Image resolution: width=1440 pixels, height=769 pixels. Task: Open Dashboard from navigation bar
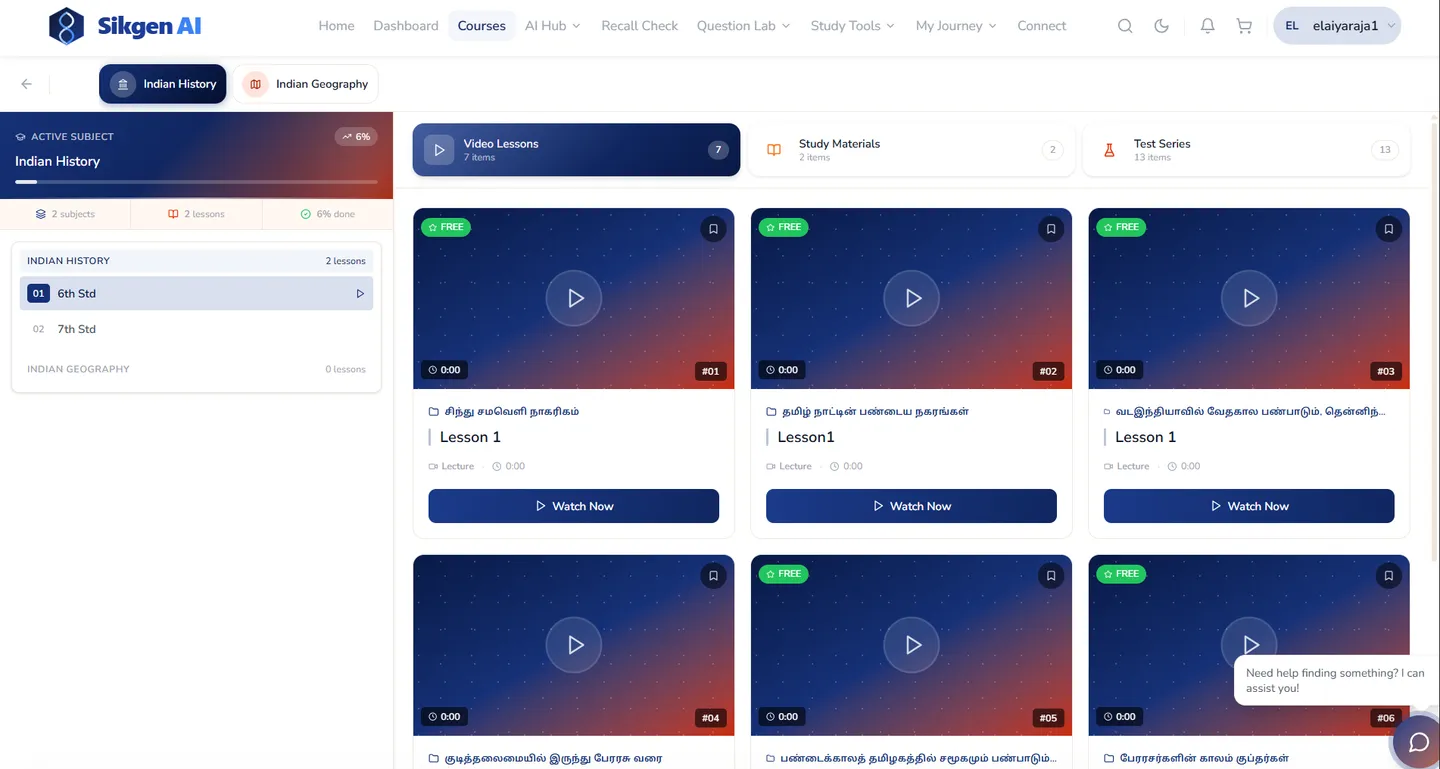[406, 26]
